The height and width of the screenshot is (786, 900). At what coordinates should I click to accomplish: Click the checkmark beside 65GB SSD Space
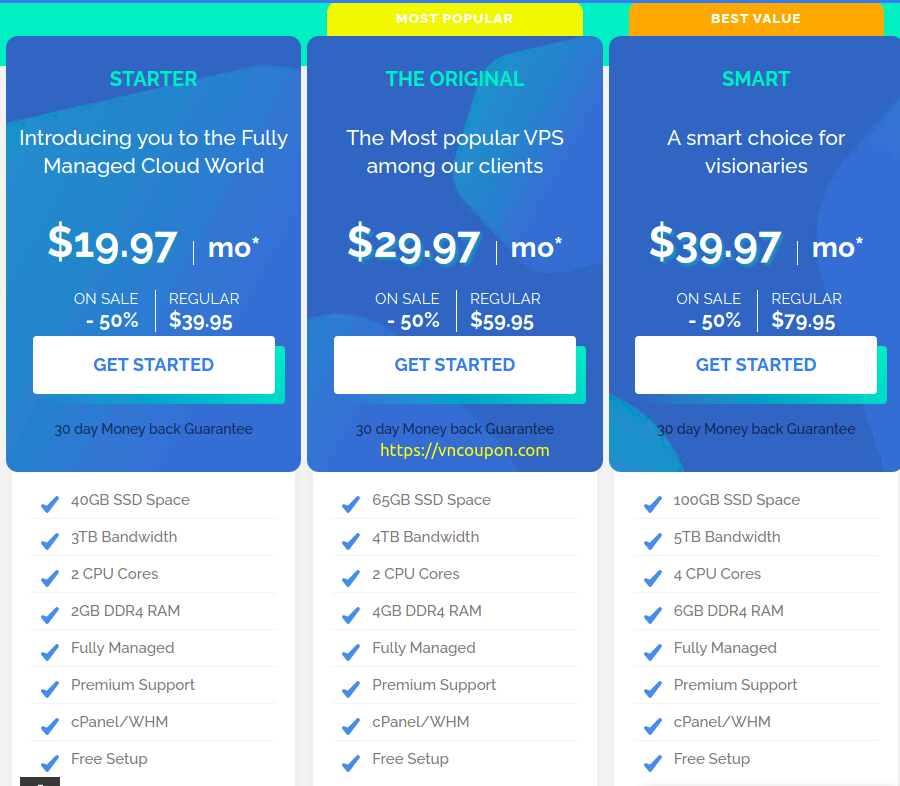pyautogui.click(x=351, y=504)
